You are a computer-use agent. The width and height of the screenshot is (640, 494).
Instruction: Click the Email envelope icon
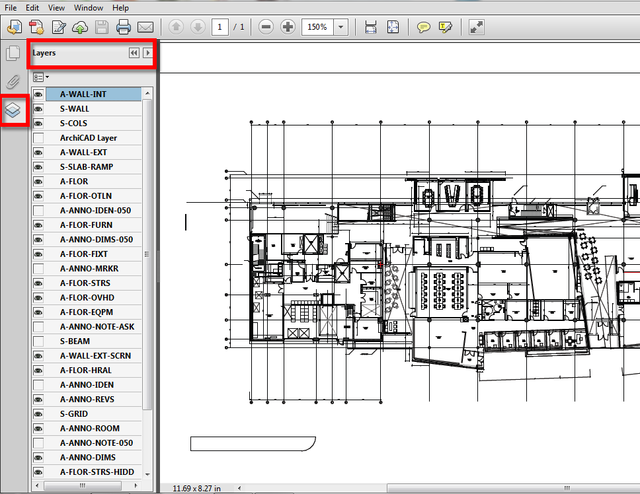point(146,26)
